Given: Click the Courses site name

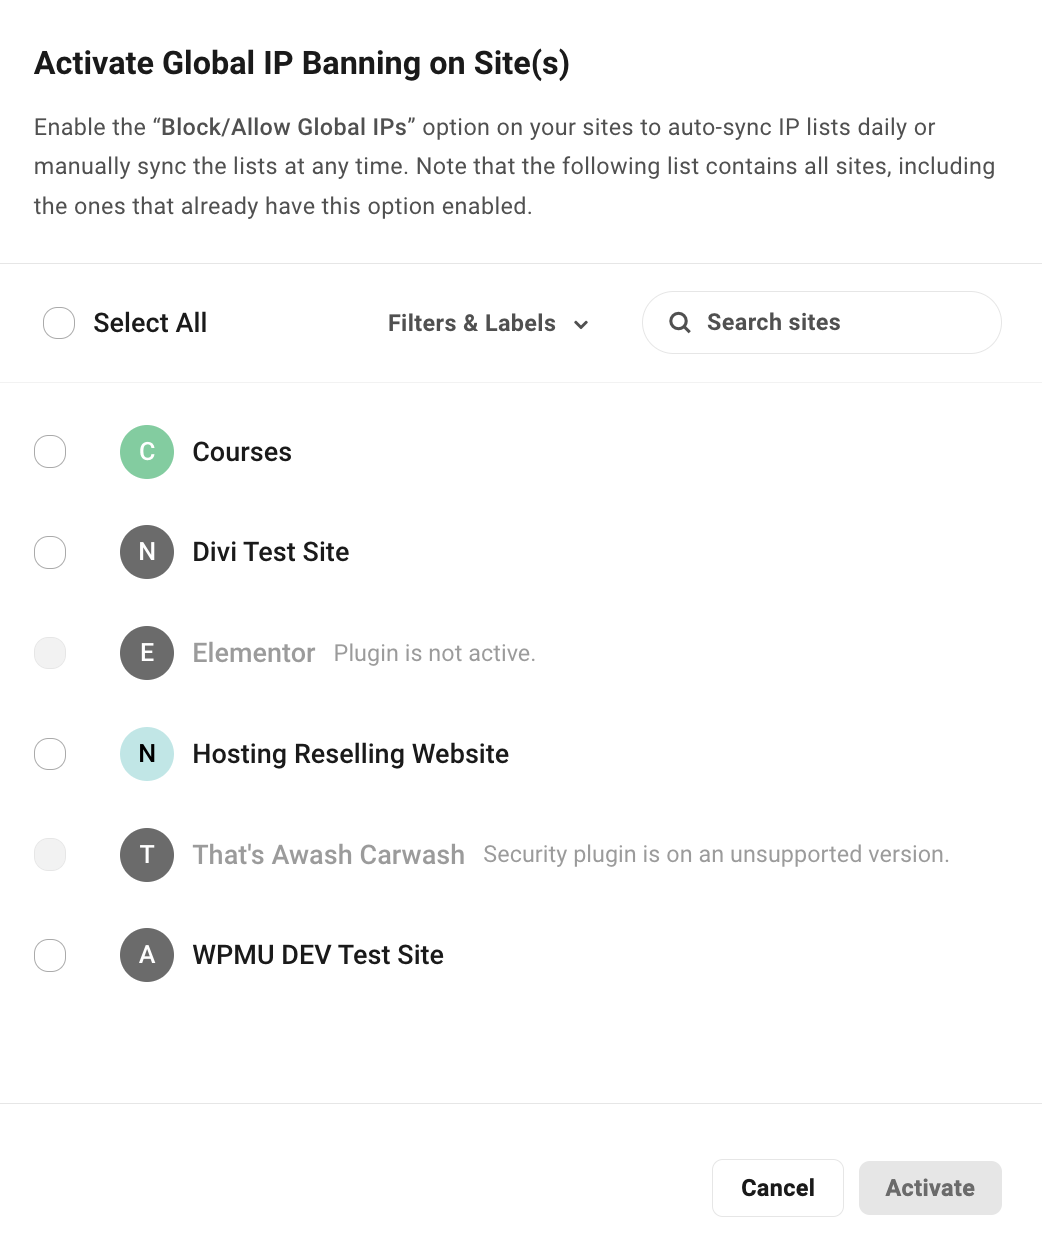Looking at the screenshot, I should coord(241,452).
